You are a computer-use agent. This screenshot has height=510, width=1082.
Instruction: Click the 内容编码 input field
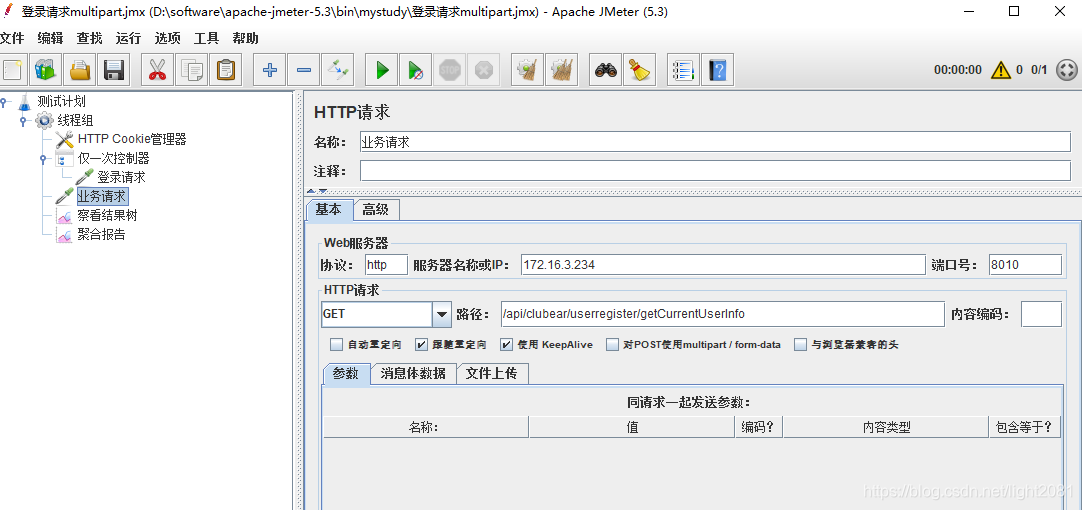tap(1041, 314)
